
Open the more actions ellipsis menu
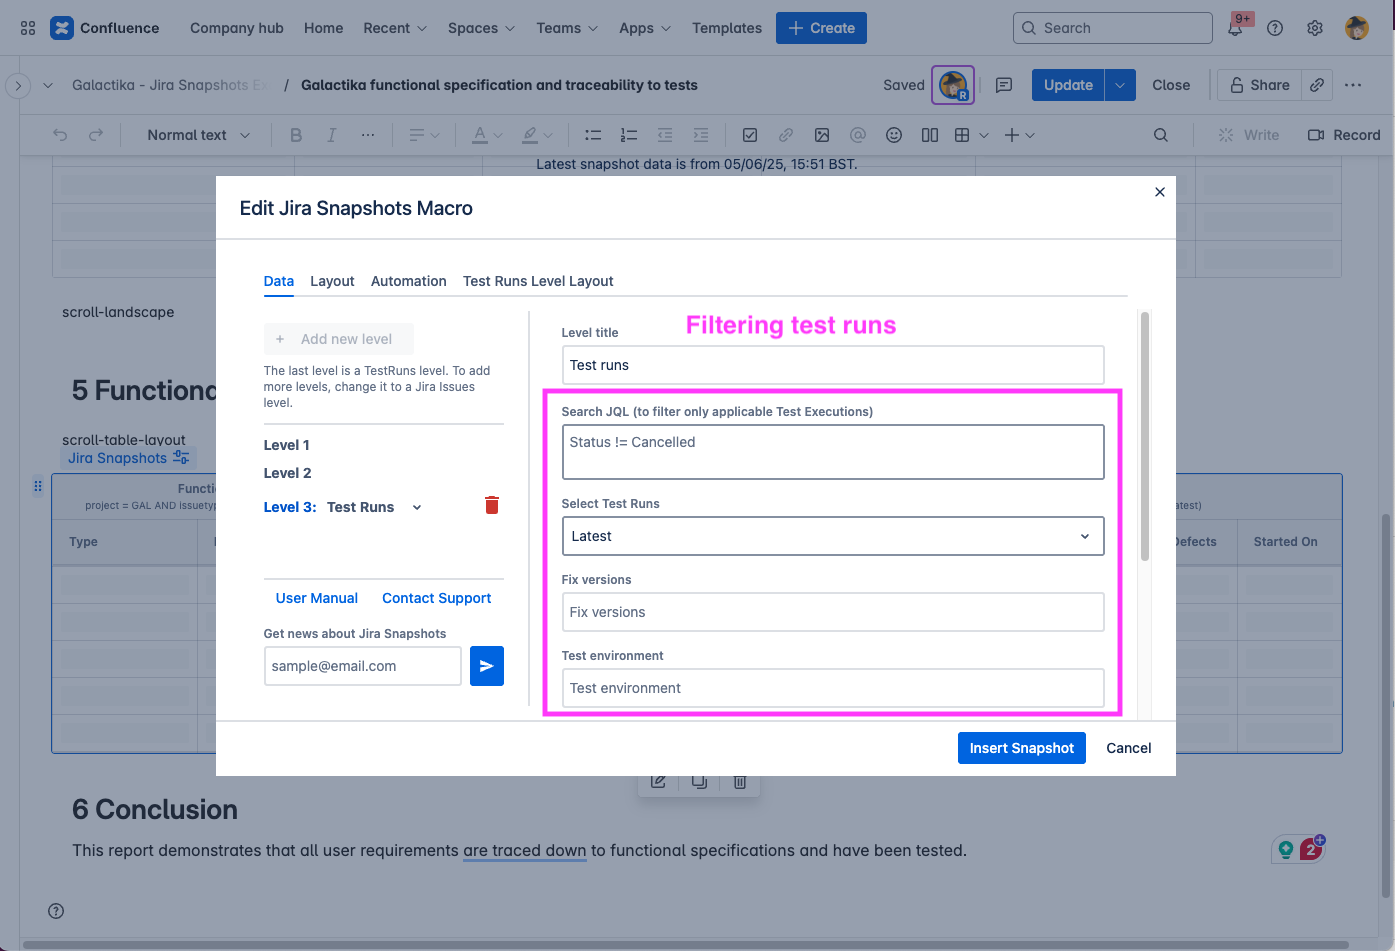click(x=1353, y=85)
